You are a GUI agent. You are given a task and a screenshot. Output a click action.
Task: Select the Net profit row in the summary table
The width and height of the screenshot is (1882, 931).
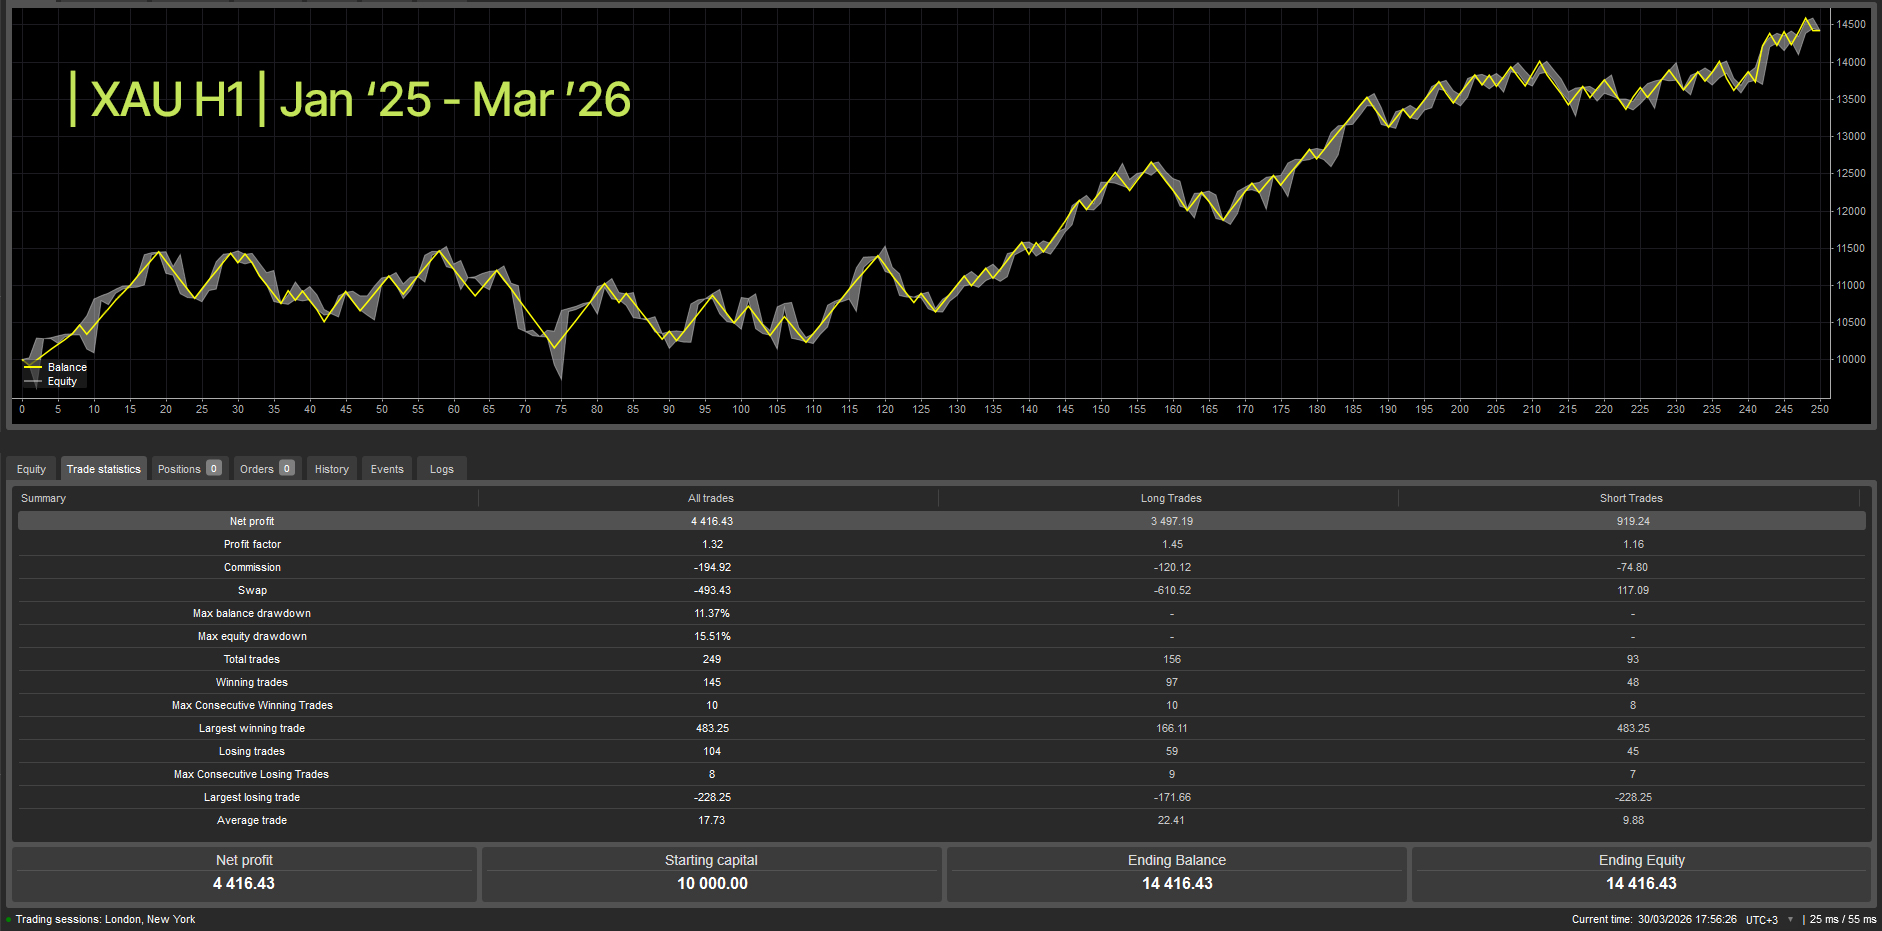pos(711,521)
